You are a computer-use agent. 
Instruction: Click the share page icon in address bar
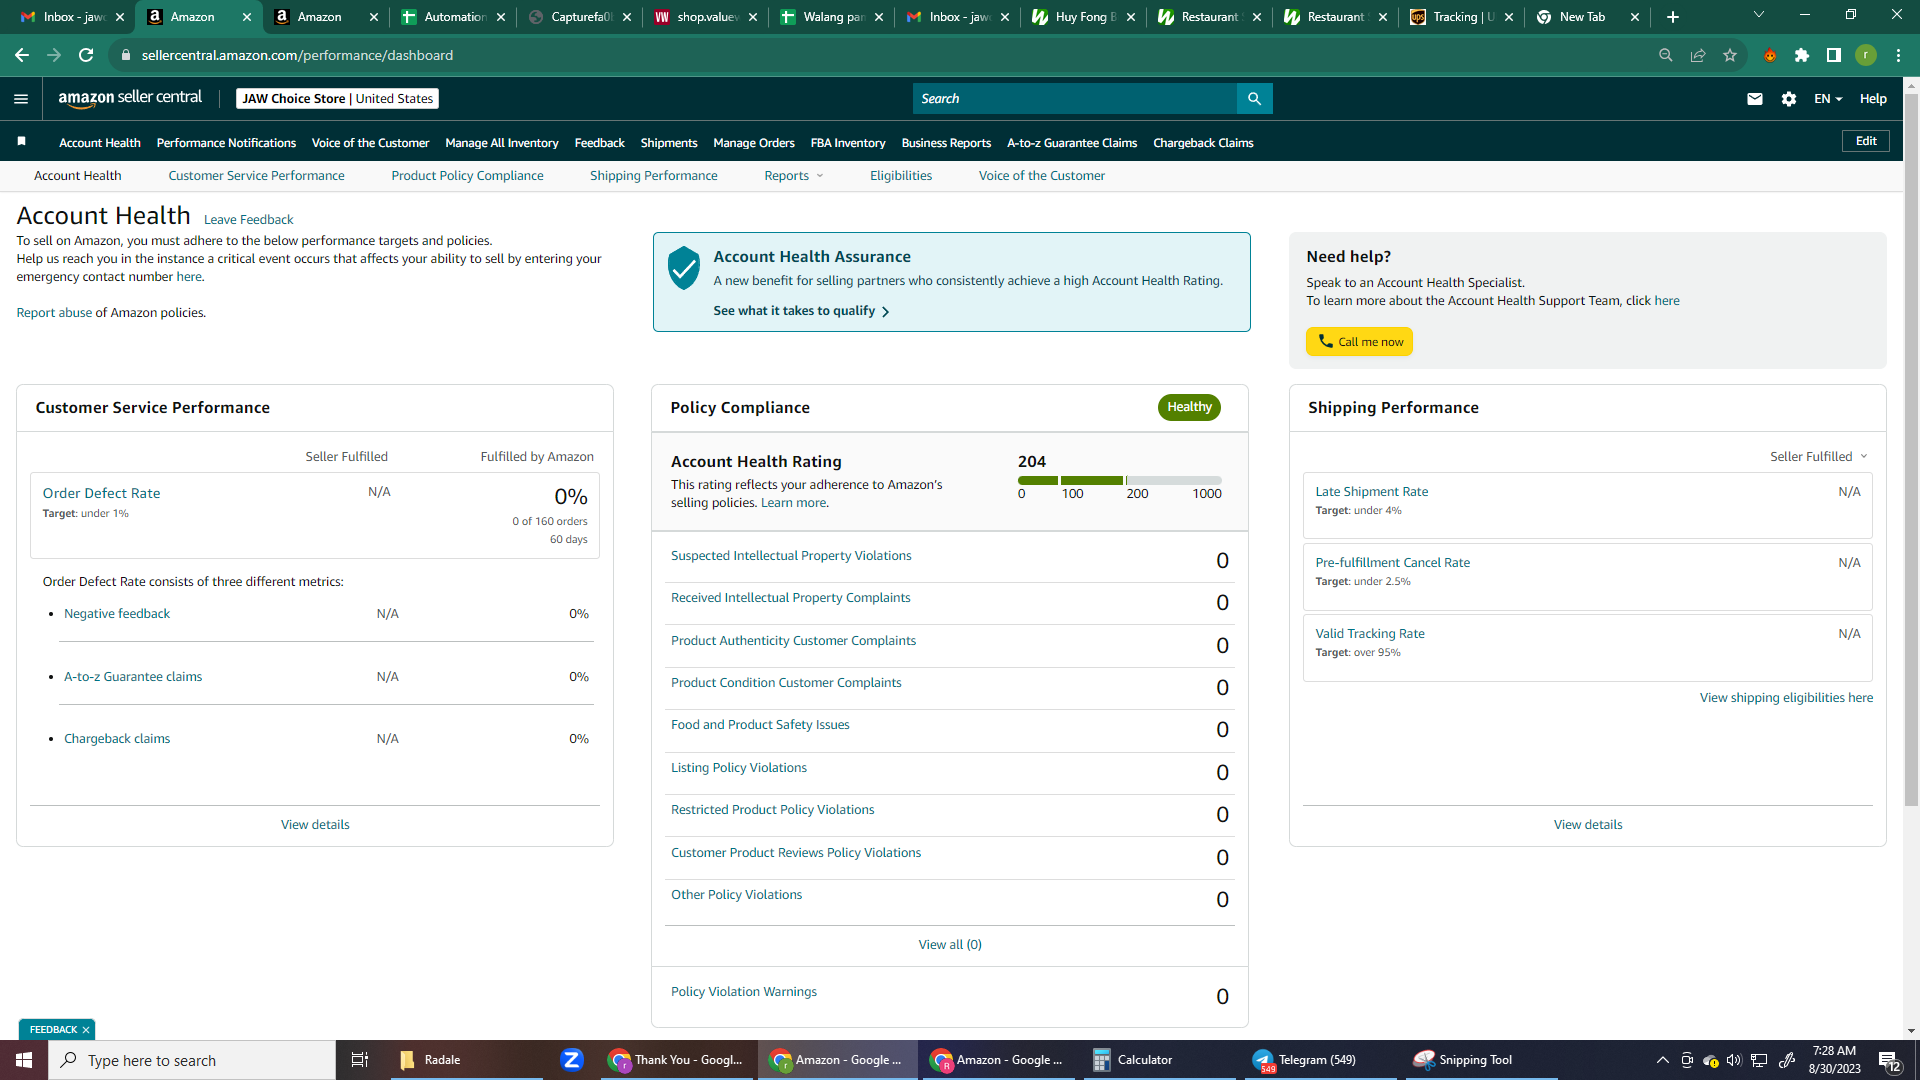coord(1698,55)
